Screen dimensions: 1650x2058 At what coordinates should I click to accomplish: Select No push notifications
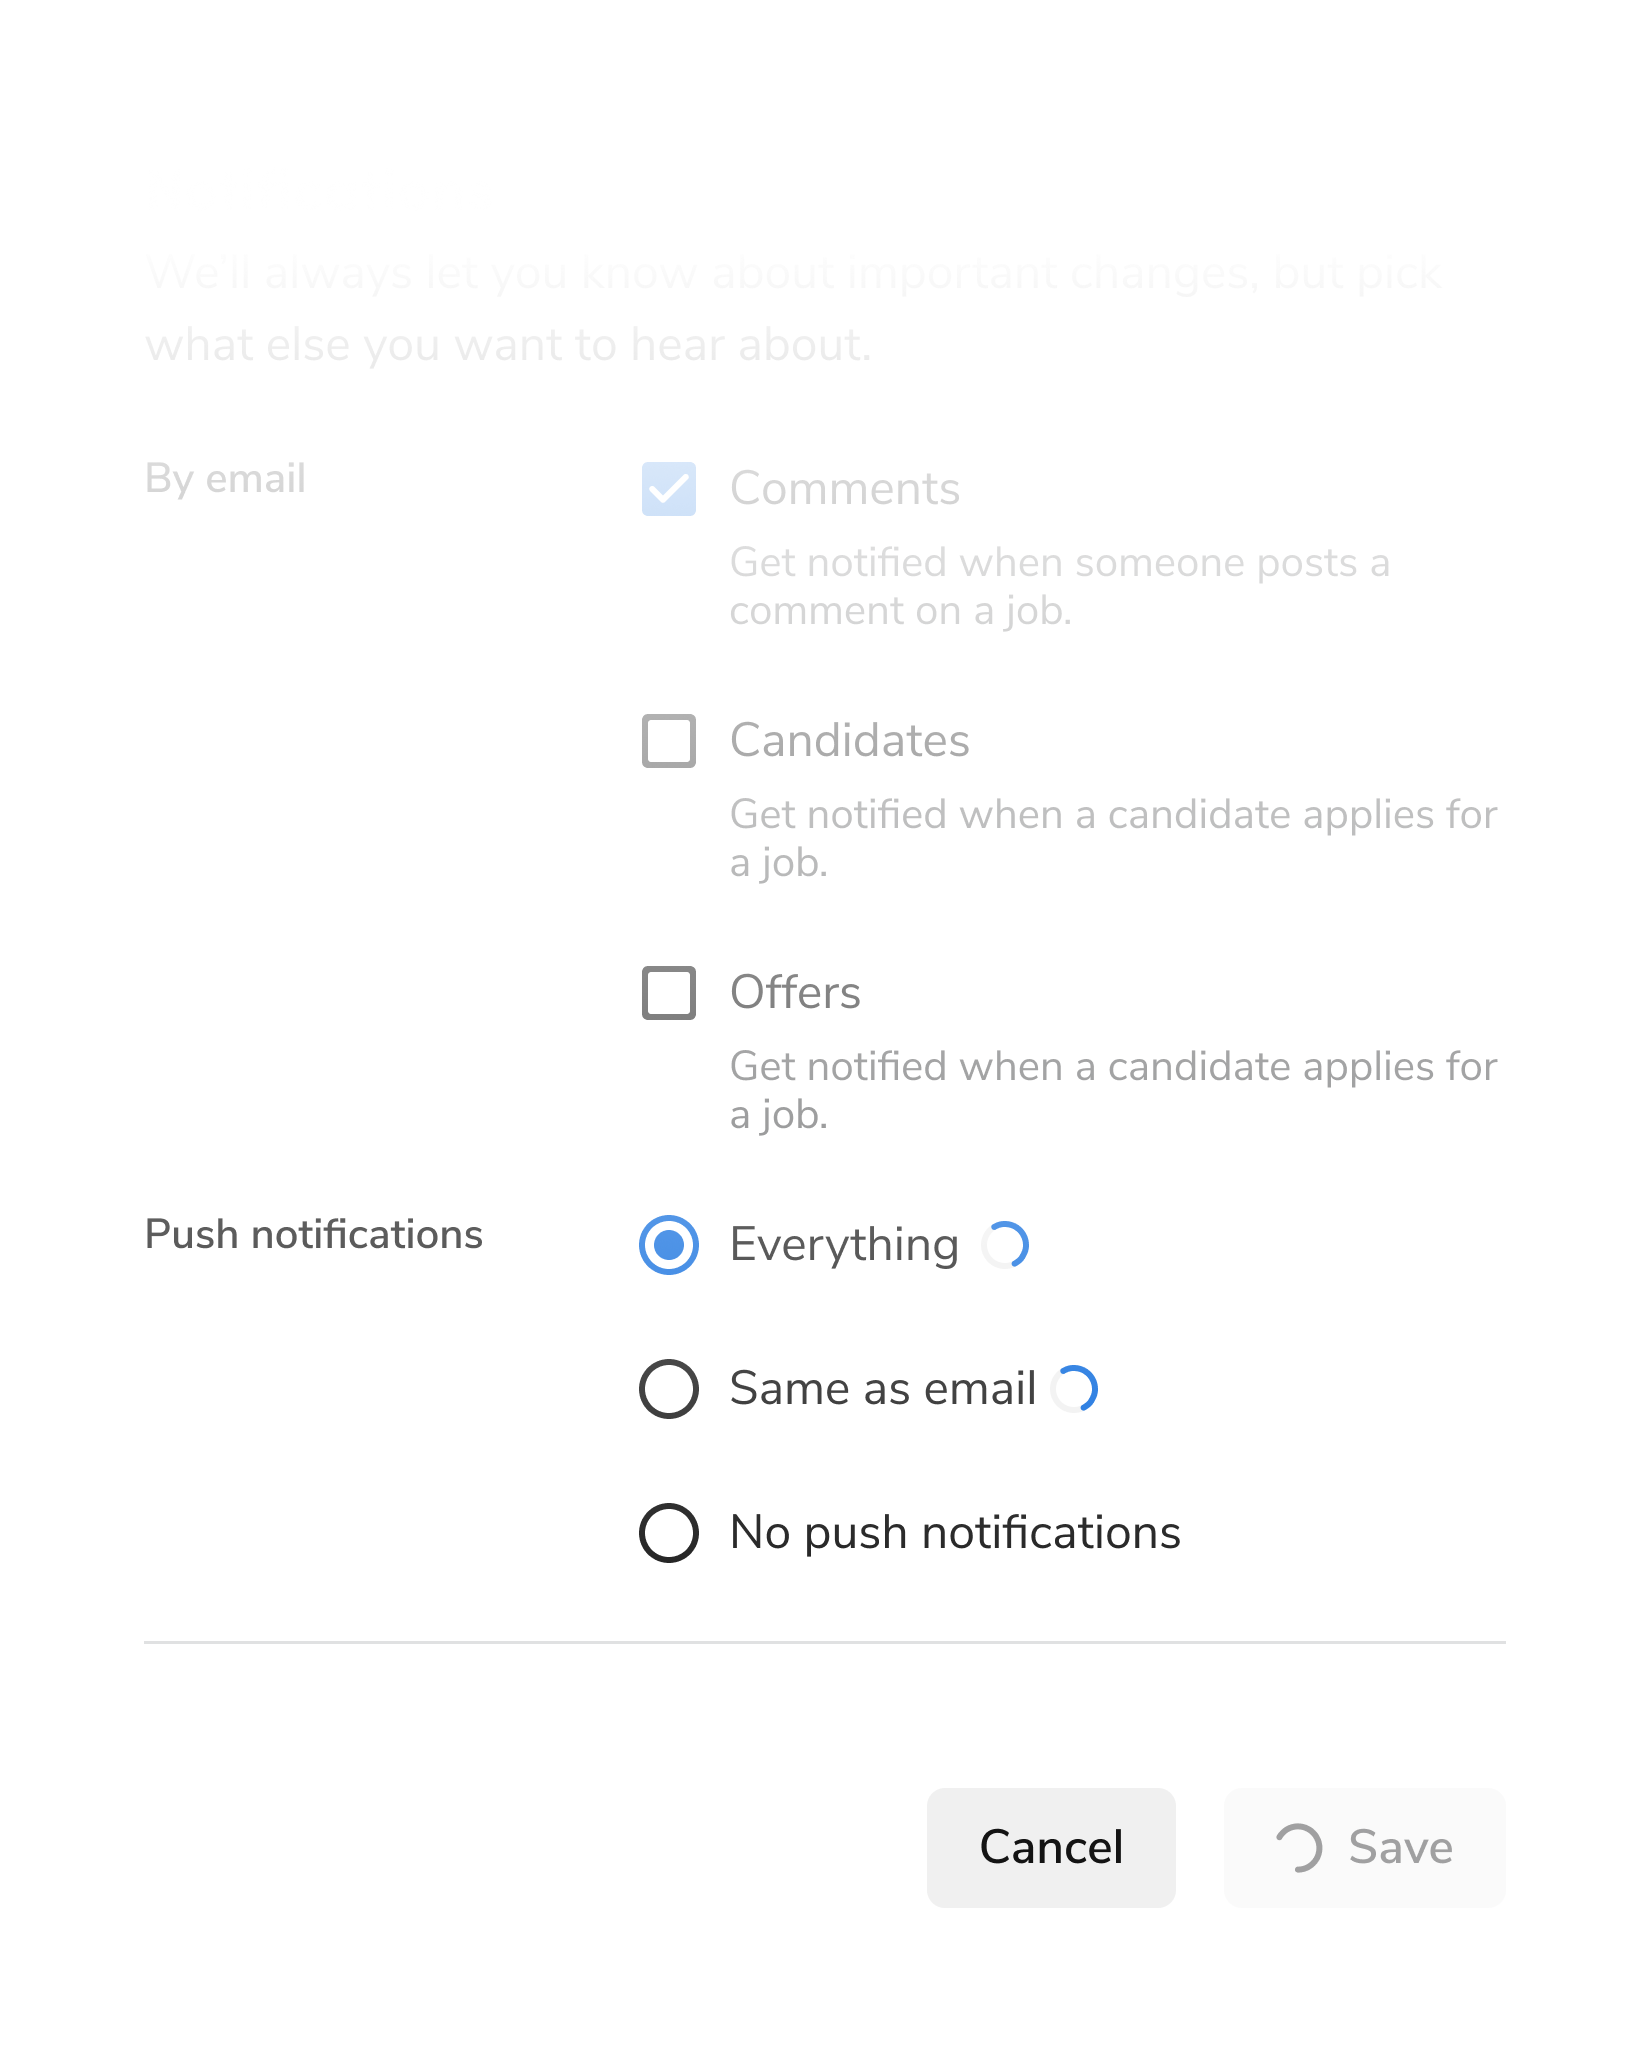point(668,1531)
